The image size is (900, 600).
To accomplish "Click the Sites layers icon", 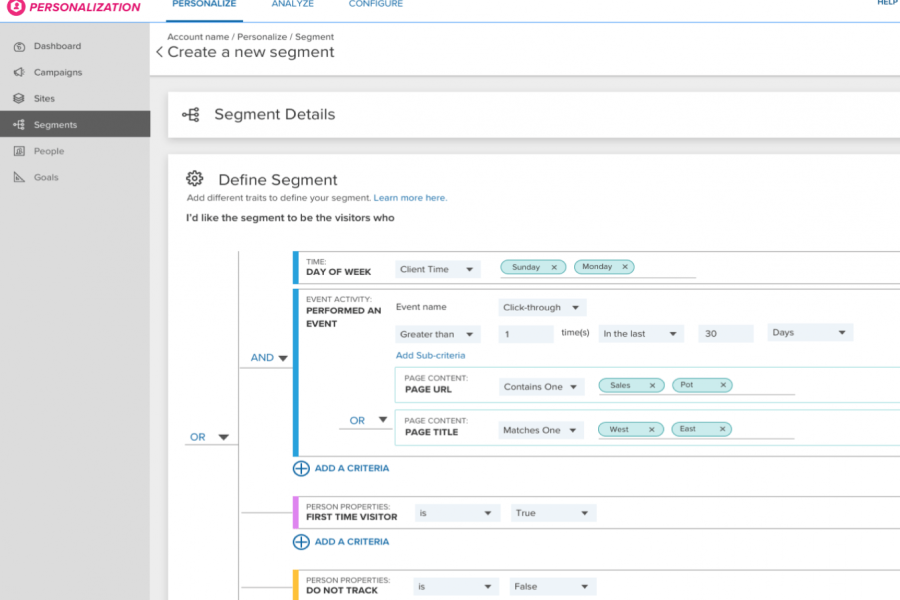I will click(x=19, y=99).
